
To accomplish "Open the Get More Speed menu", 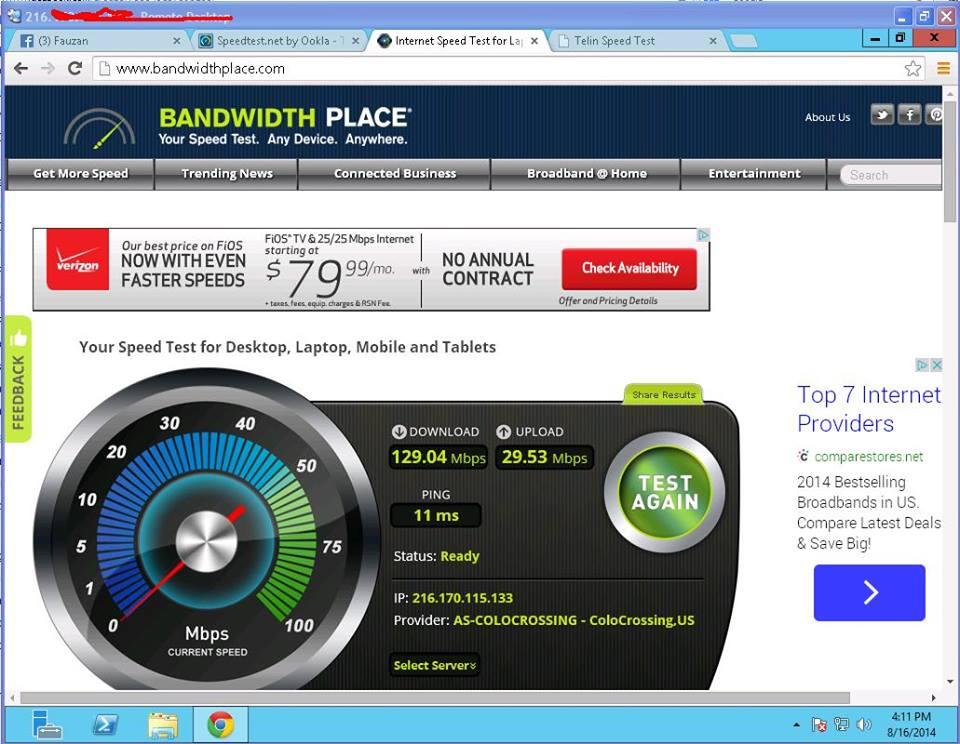I will pos(80,174).
